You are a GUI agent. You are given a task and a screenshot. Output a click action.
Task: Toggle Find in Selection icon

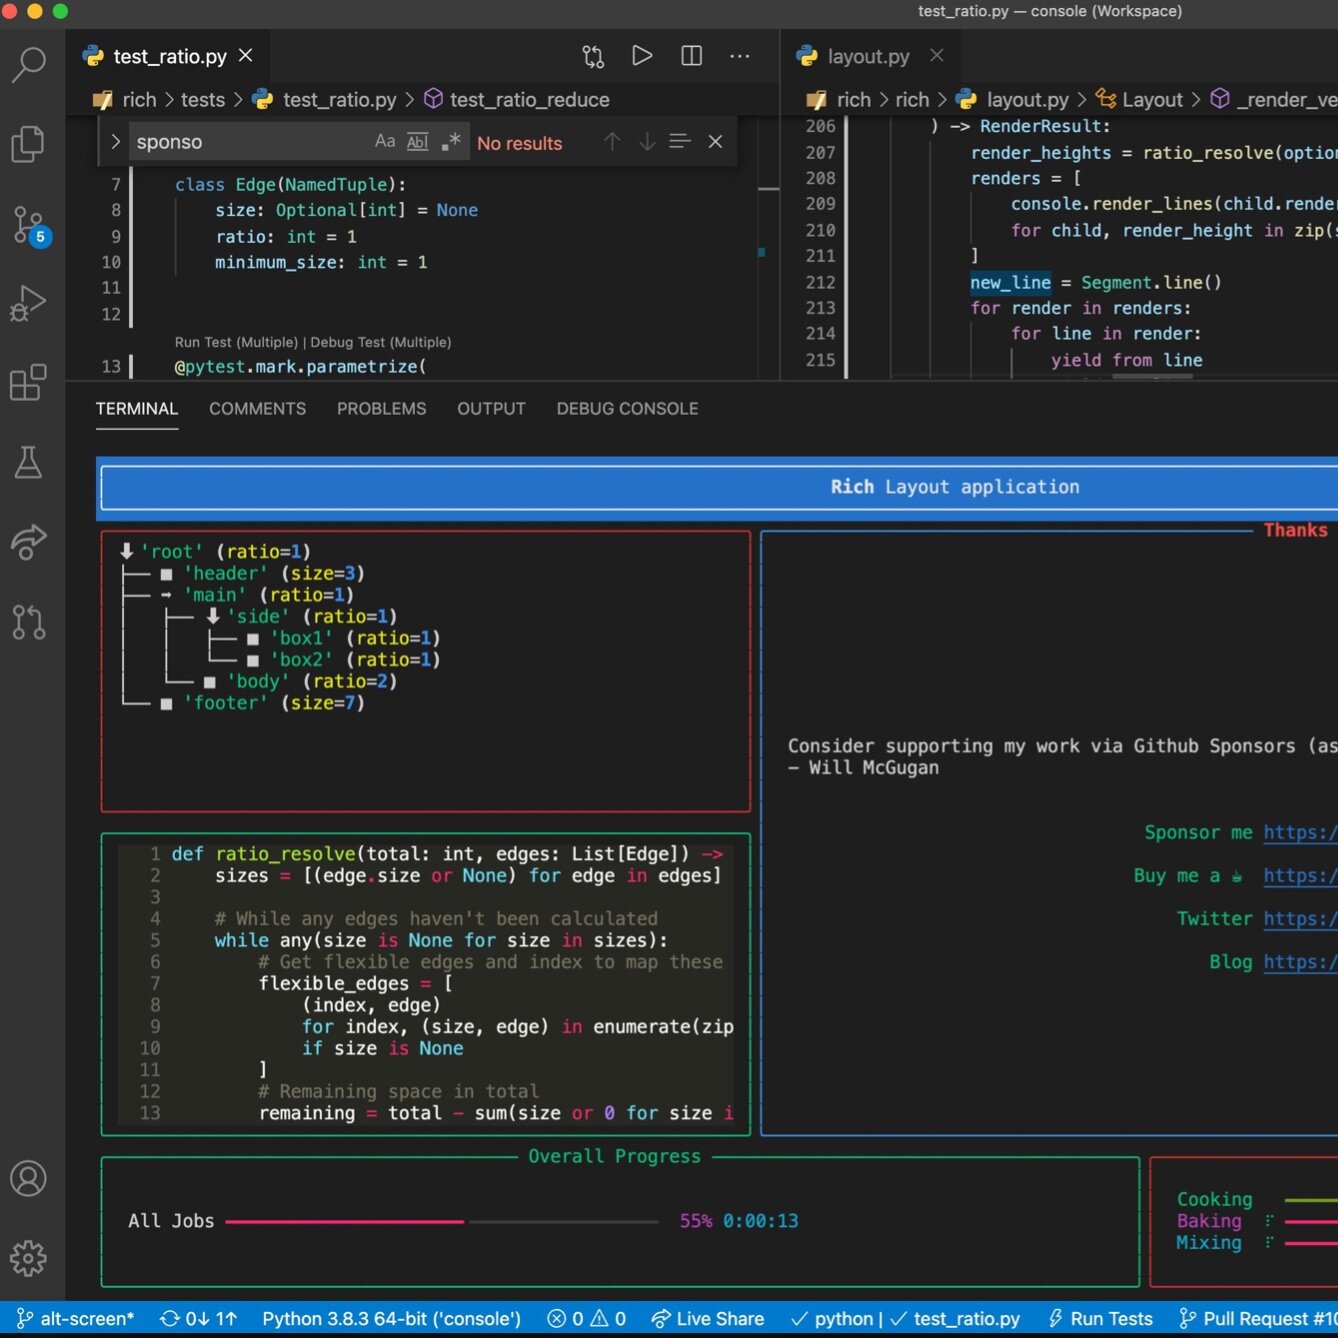(x=680, y=142)
